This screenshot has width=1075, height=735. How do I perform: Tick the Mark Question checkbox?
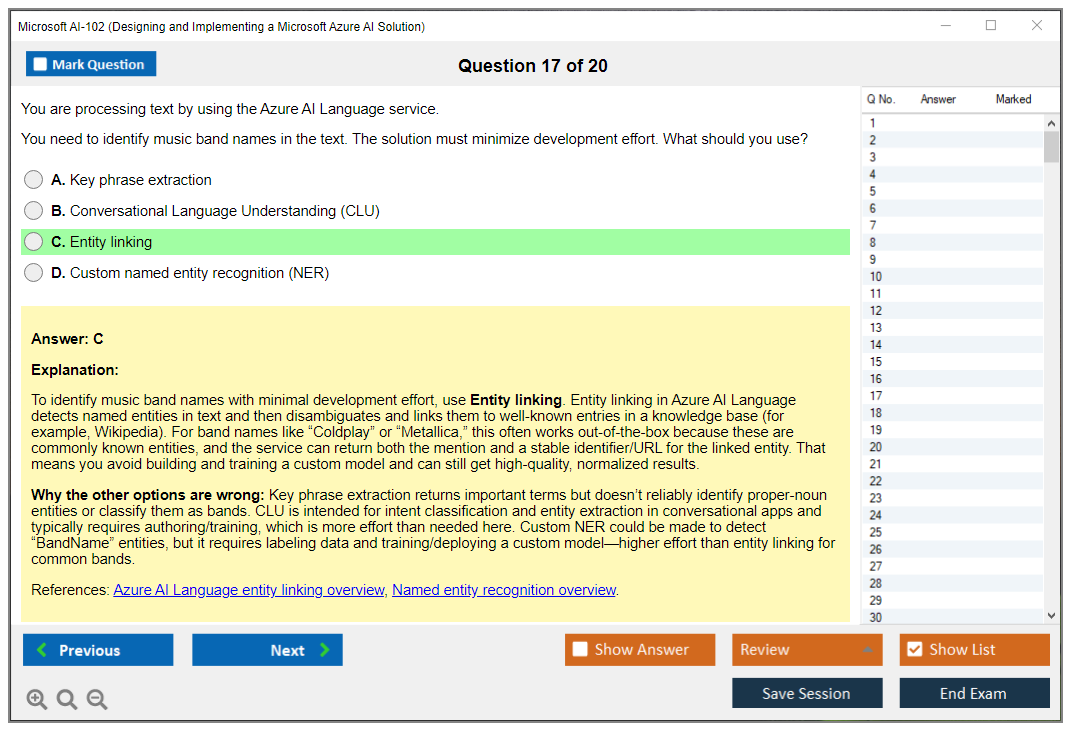41,64
